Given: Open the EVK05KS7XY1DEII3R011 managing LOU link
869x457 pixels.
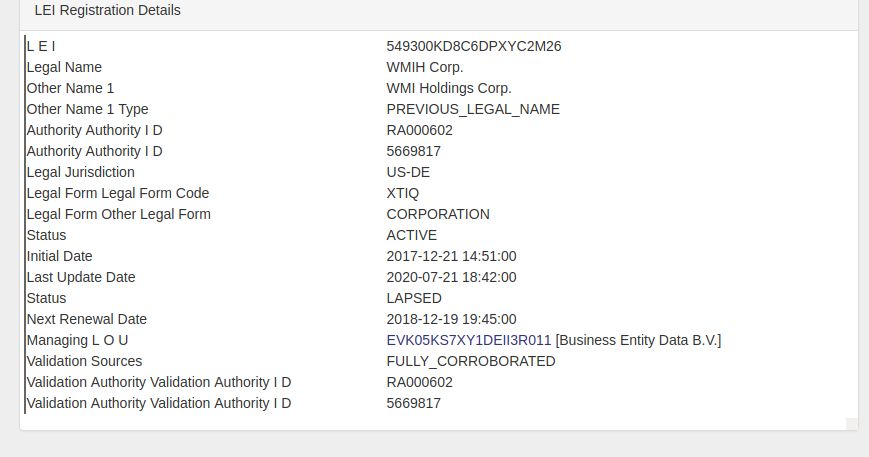Looking at the screenshot, I should point(468,340).
